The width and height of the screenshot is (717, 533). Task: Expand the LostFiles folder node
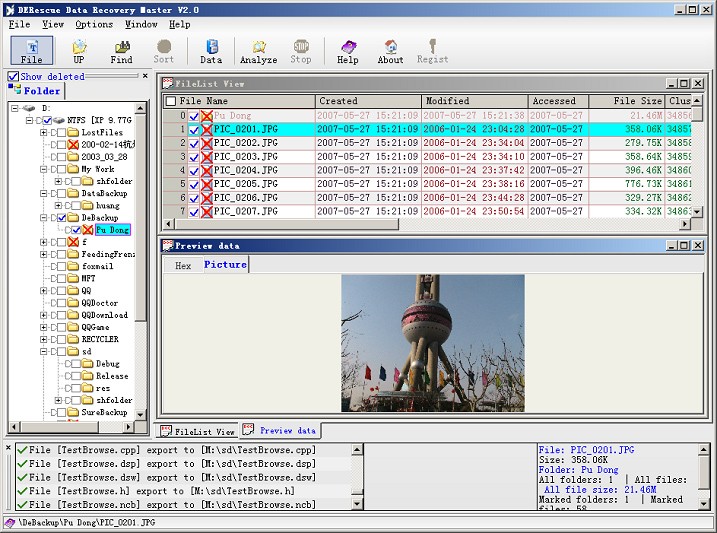point(44,133)
